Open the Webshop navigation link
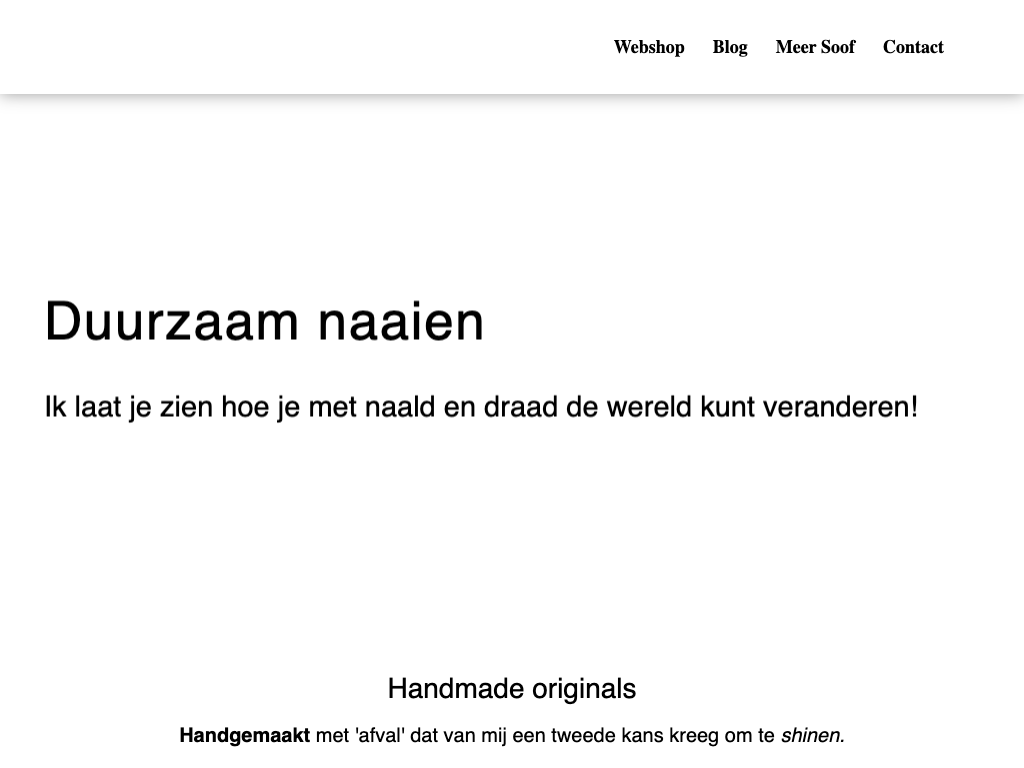Viewport: 1024px width, 768px height. pos(649,47)
